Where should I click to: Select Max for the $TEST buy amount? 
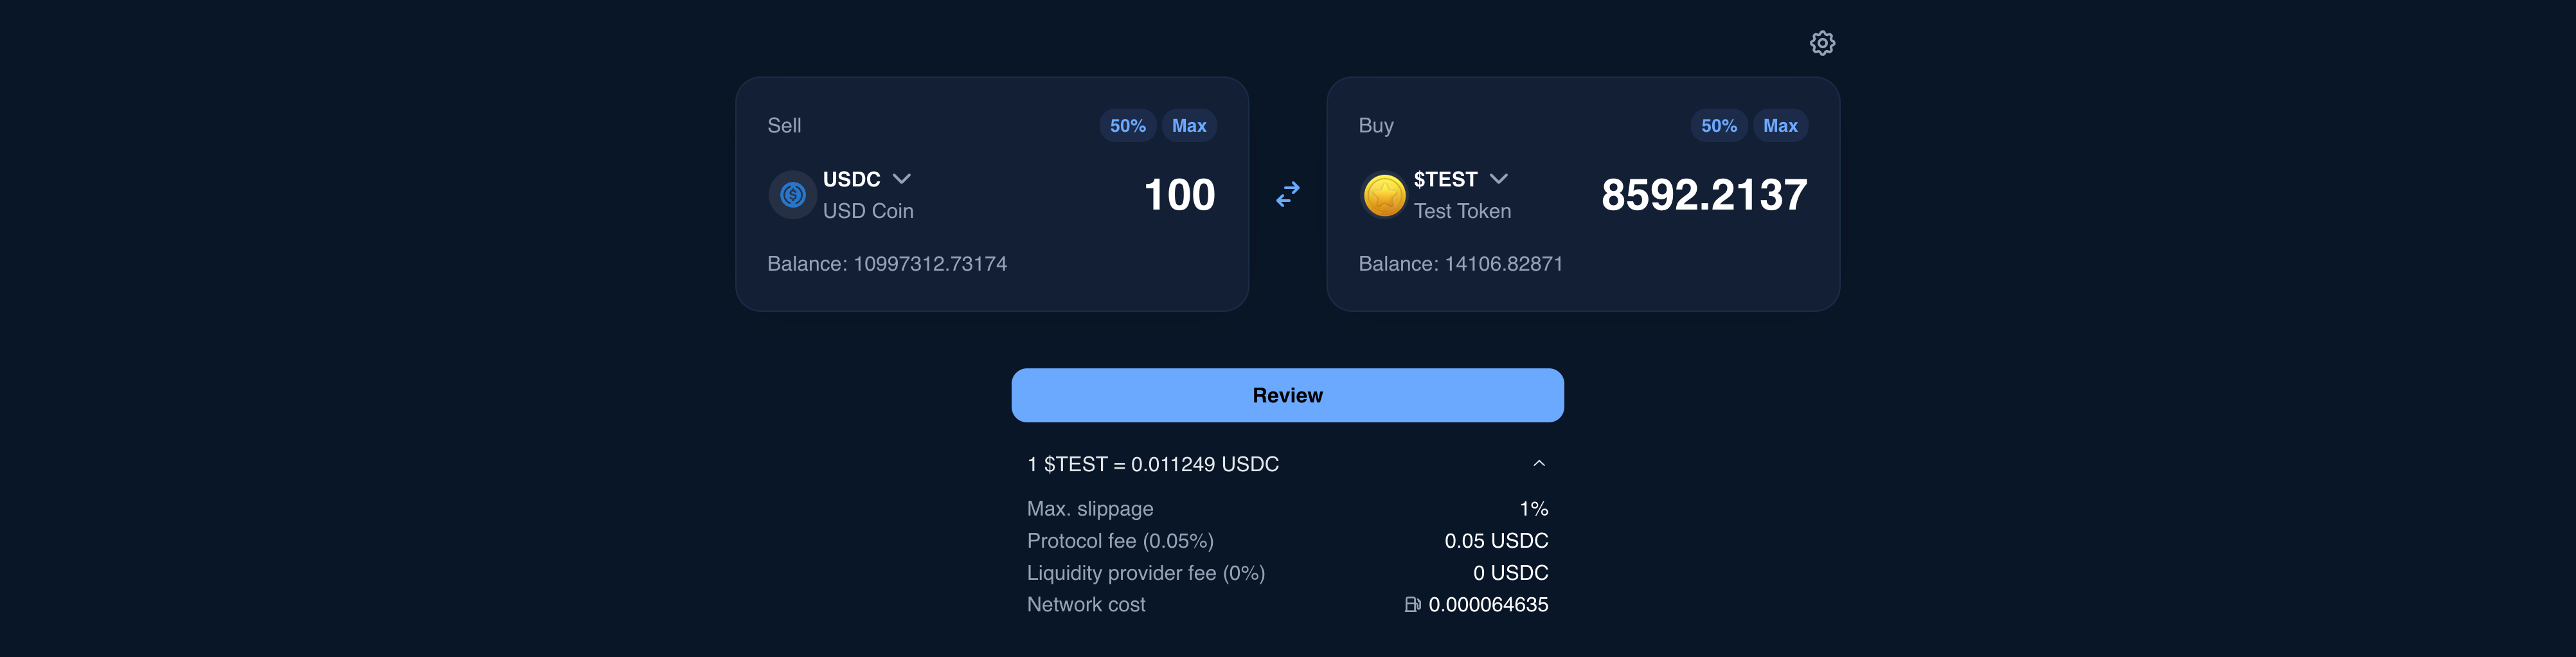(x=1781, y=125)
